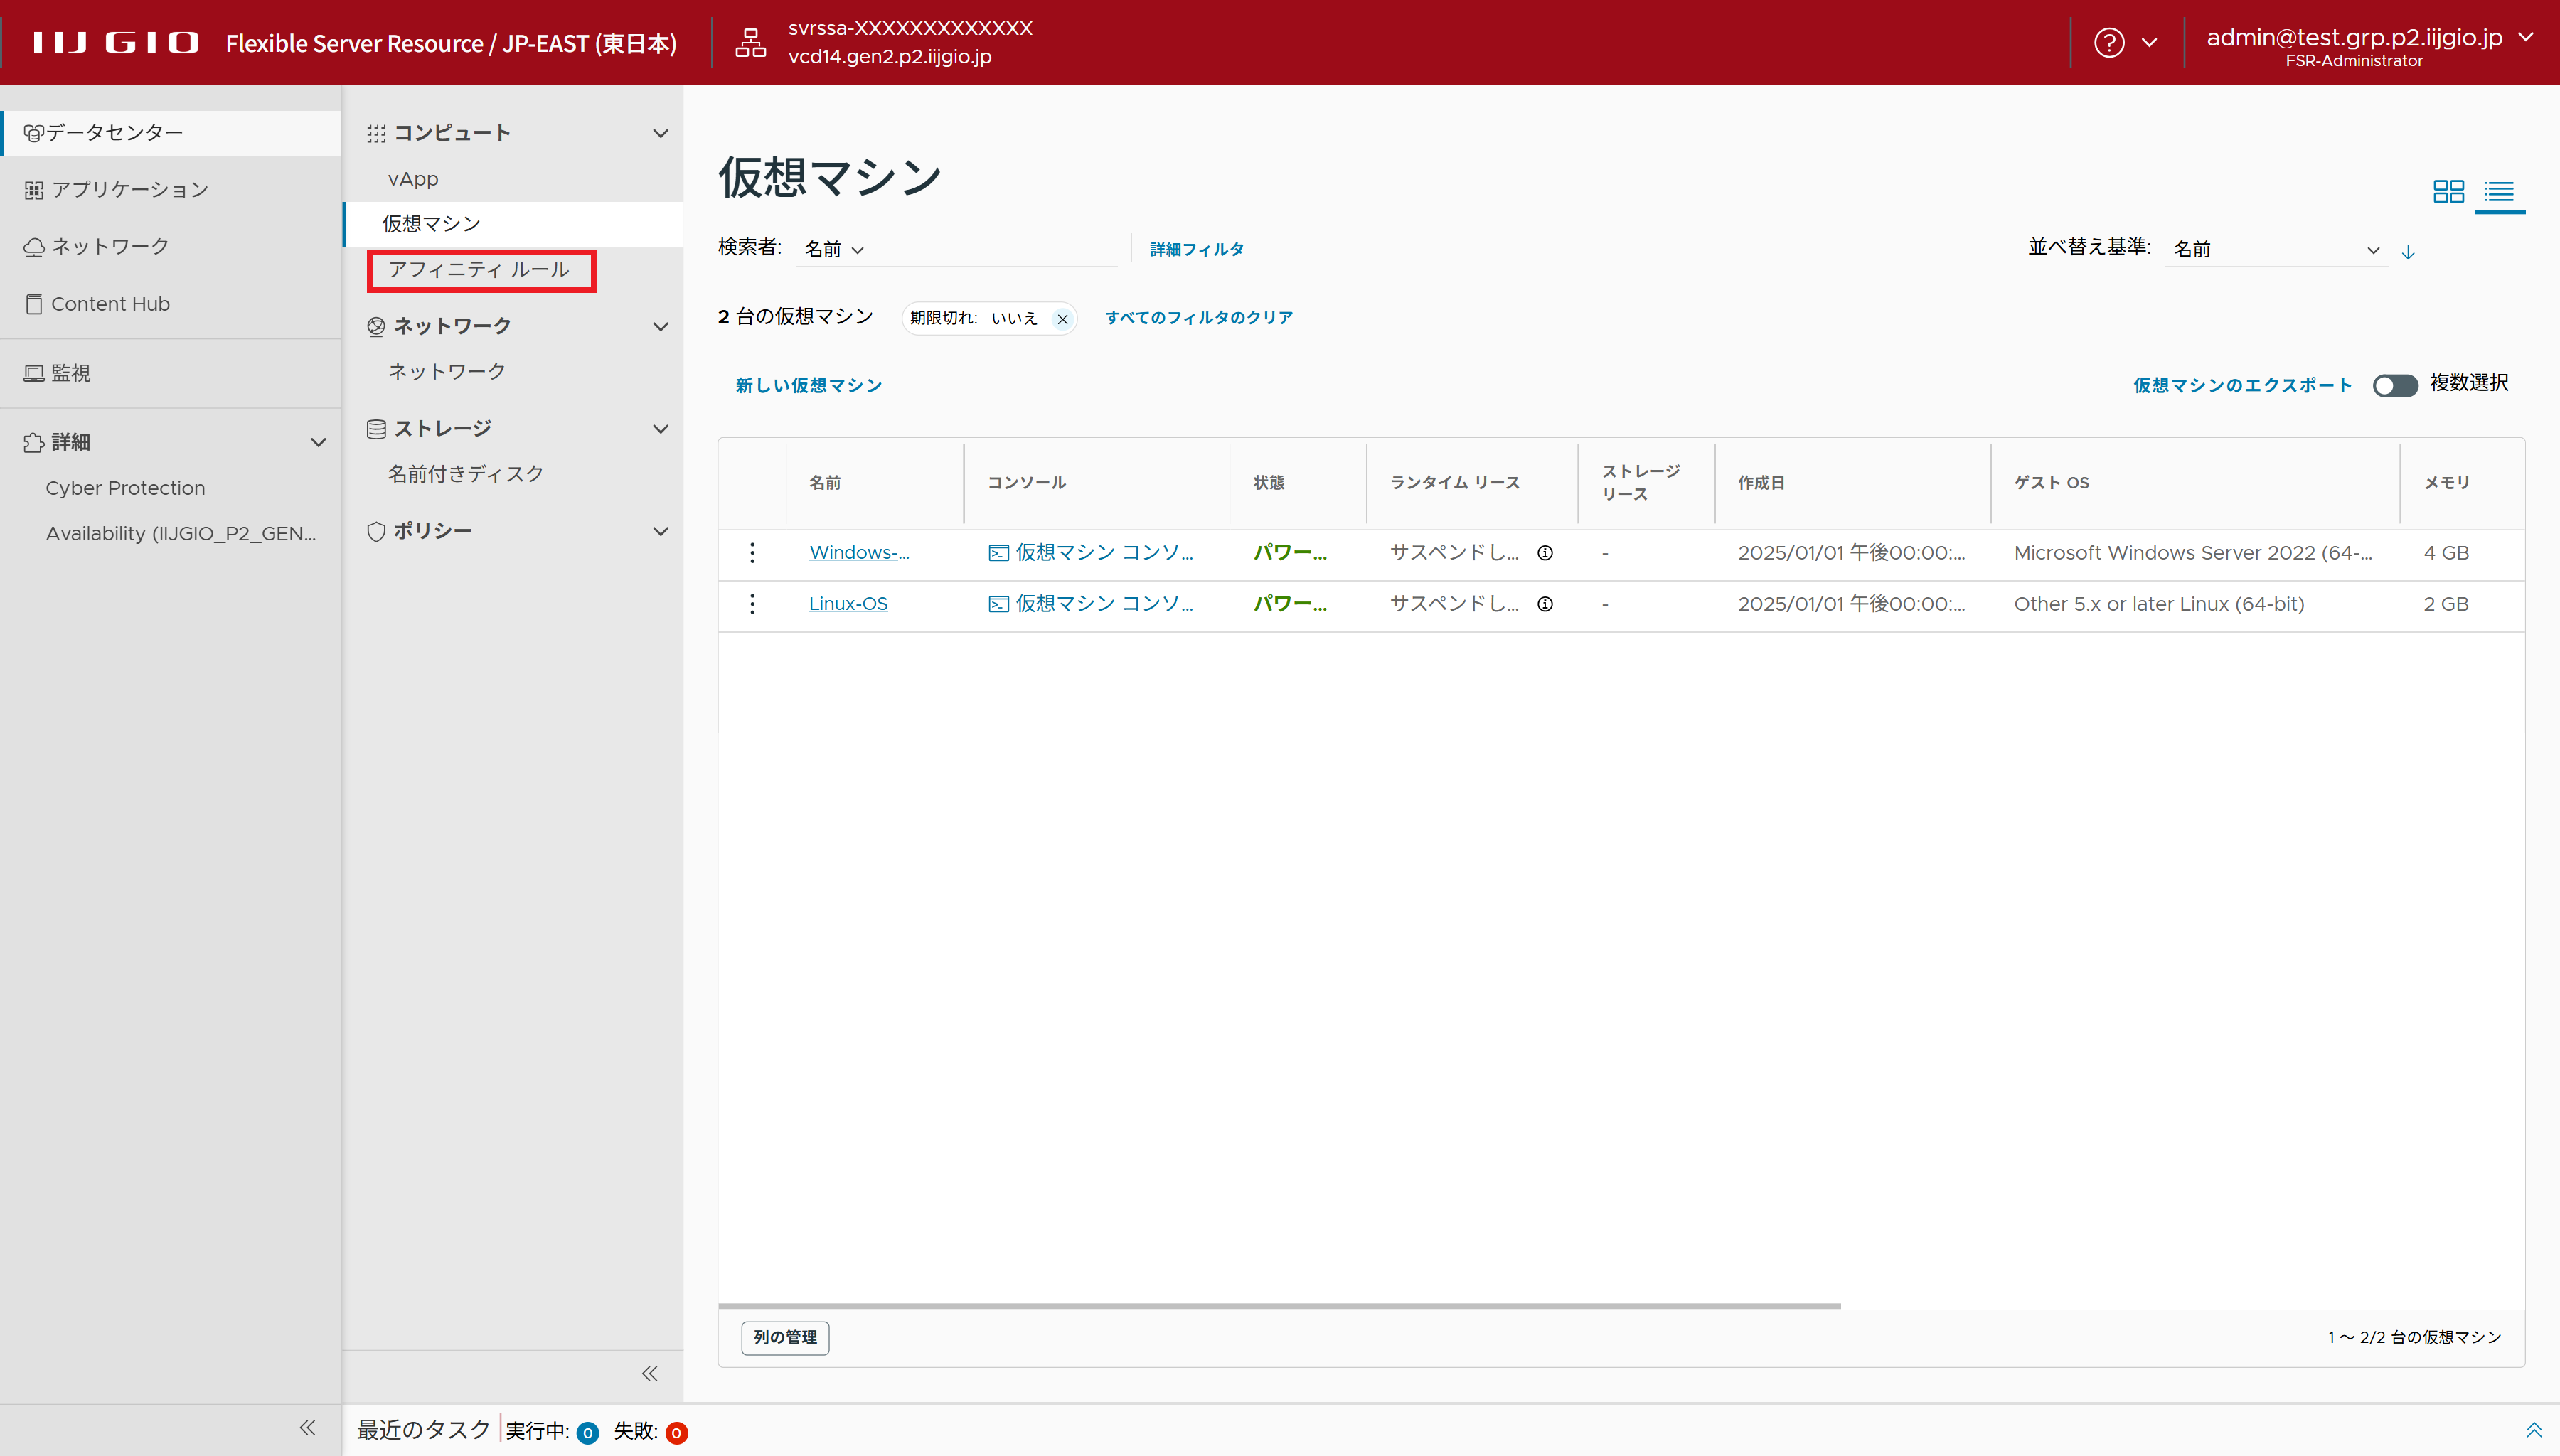
Task: Remove the 期限切れ filter chip
Action: point(1062,319)
